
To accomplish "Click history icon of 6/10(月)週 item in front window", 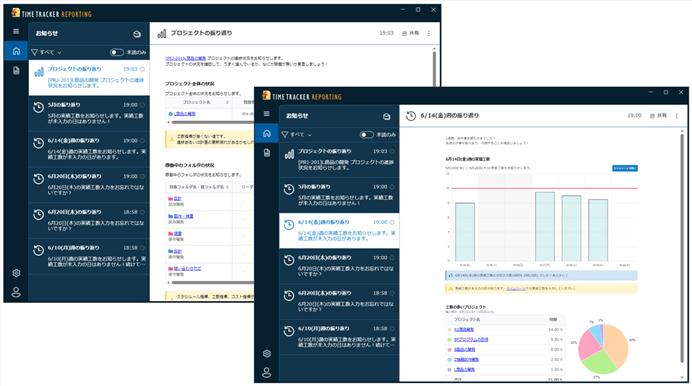I will tap(289, 331).
